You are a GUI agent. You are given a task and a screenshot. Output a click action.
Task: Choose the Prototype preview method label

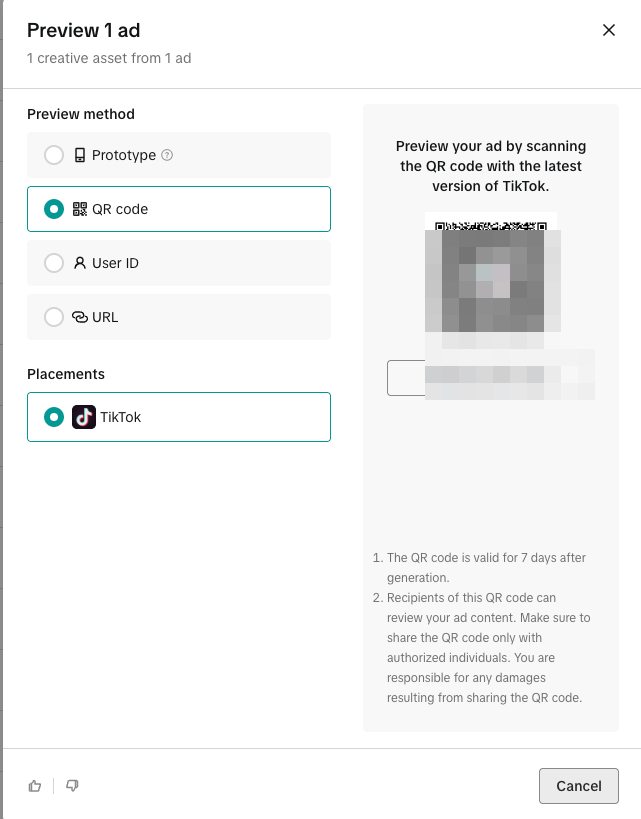(x=124, y=155)
